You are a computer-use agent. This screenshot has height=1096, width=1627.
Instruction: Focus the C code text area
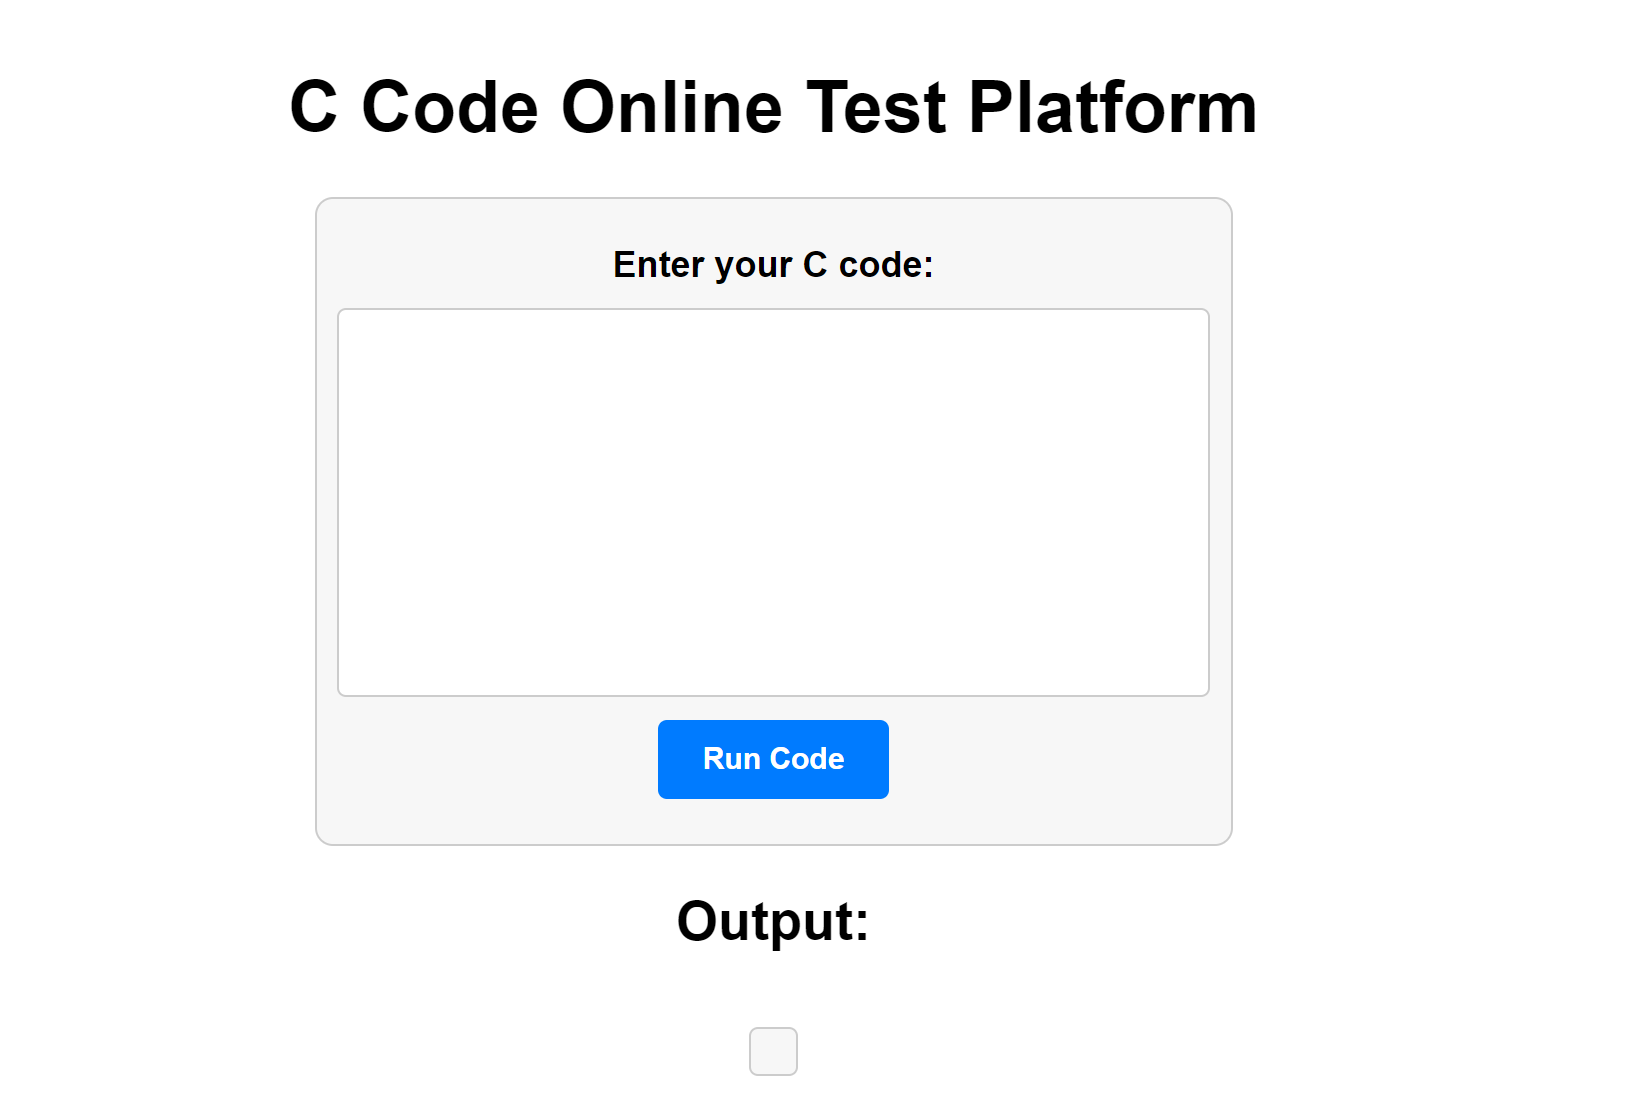[x=773, y=502]
